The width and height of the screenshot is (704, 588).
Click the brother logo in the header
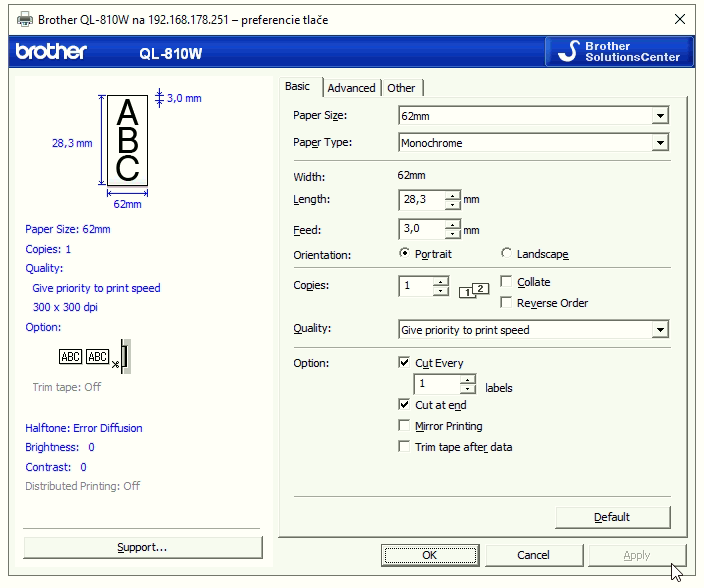pyautogui.click(x=51, y=52)
